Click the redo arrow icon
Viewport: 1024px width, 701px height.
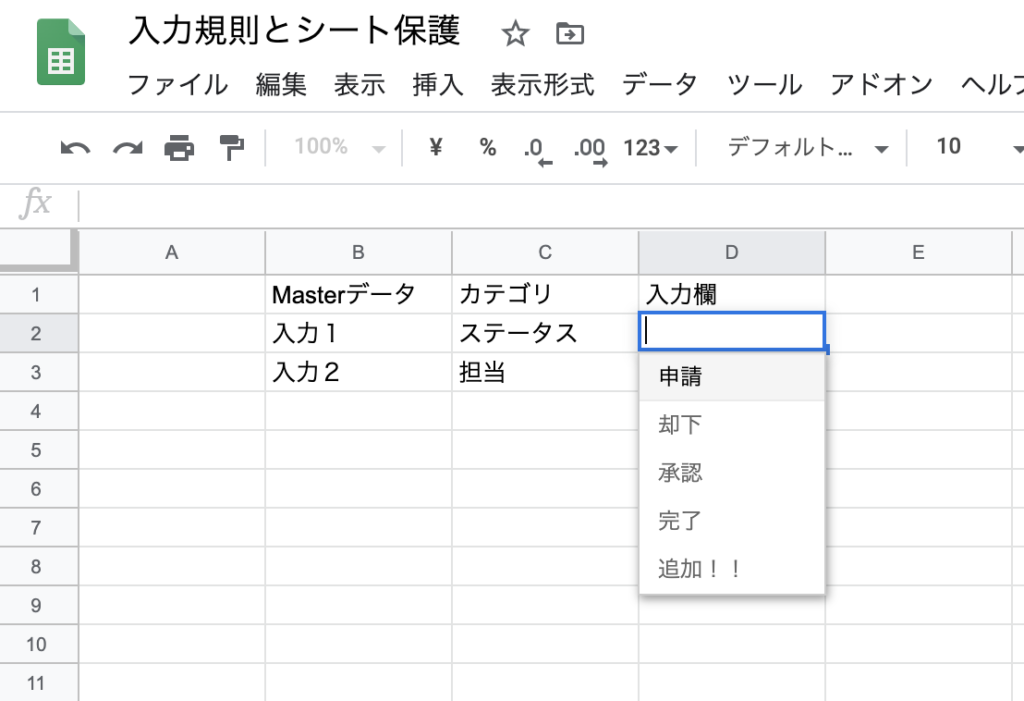127,148
